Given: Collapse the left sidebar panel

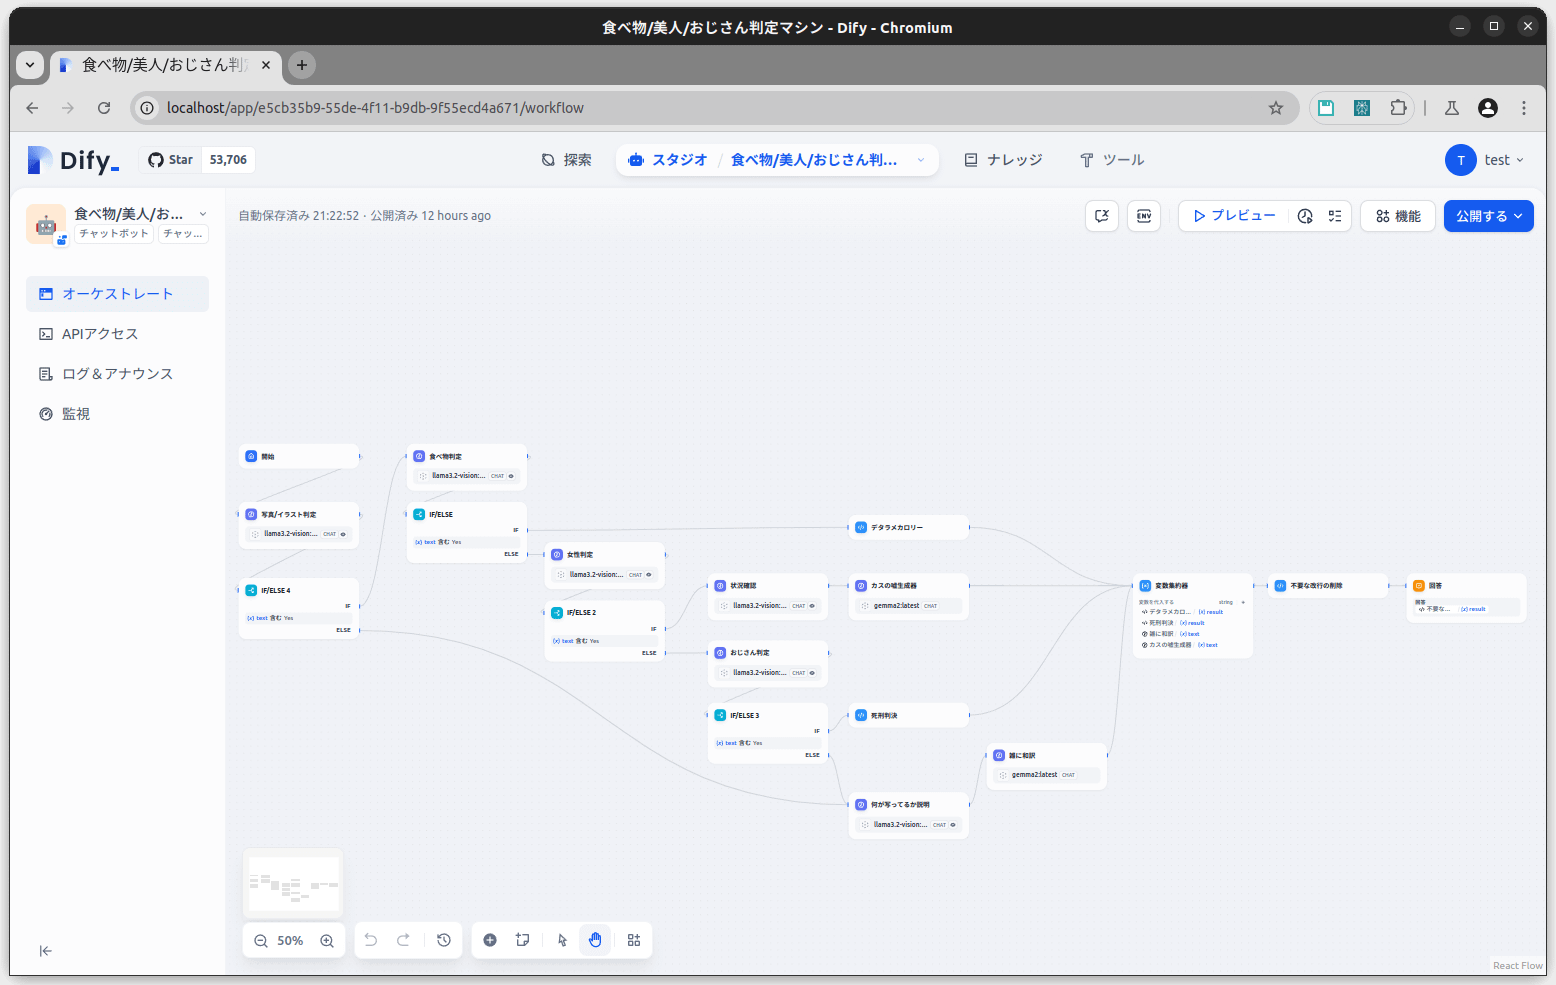Looking at the screenshot, I should pos(45,951).
